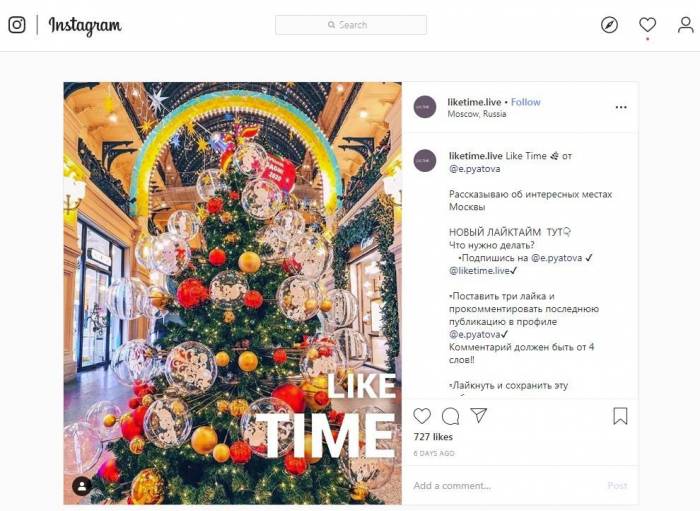Like the post with the heart icon
The height and width of the screenshot is (511, 700).
pyautogui.click(x=422, y=416)
